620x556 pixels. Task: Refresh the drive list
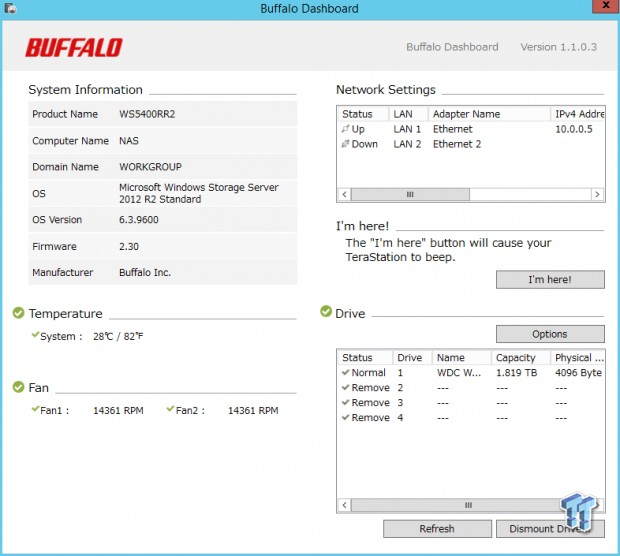(437, 529)
